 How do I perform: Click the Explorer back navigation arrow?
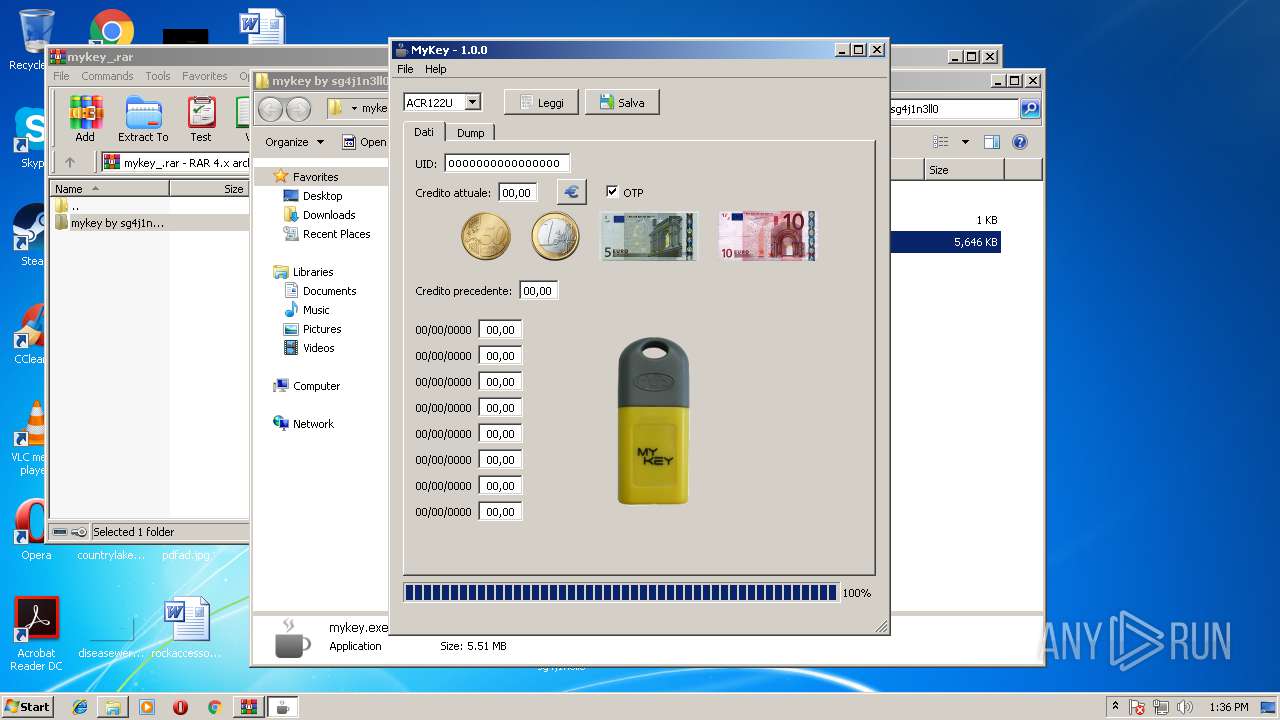tap(270, 109)
